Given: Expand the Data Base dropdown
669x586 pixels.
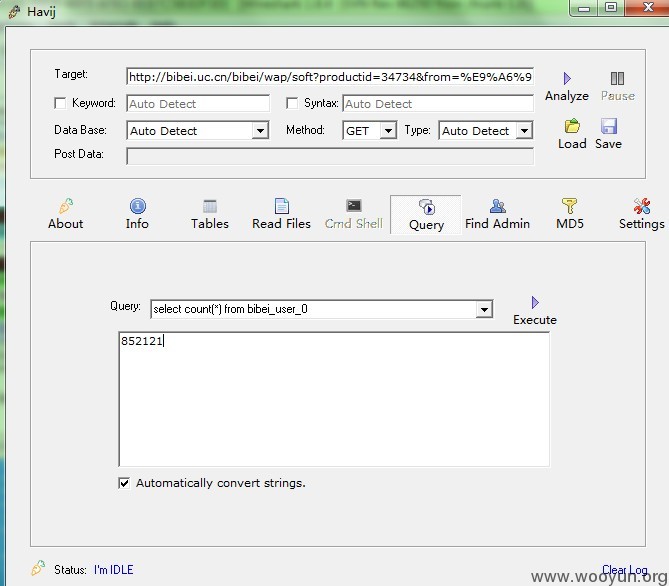Looking at the screenshot, I should click(260, 131).
